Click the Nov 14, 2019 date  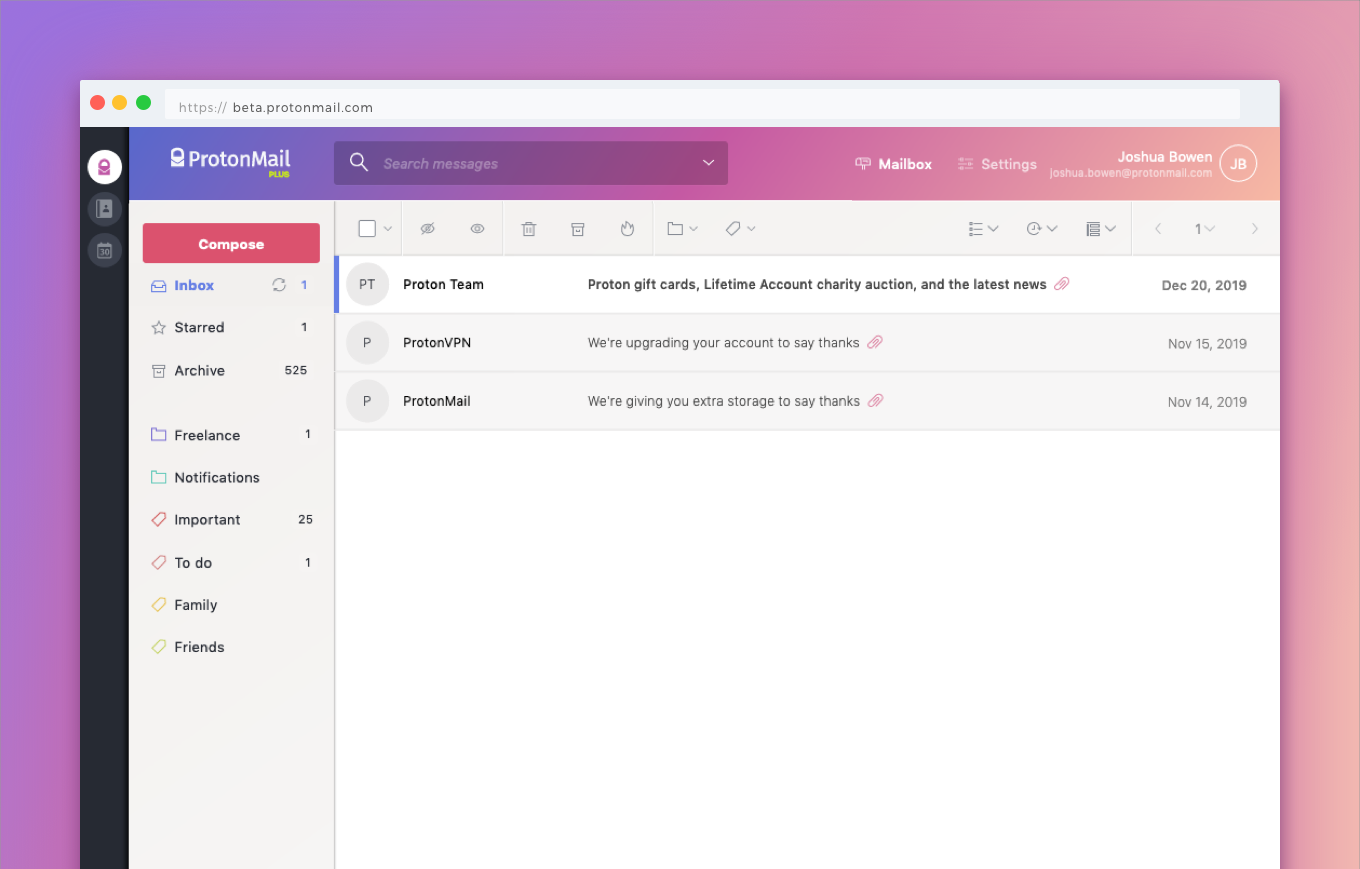(x=1207, y=402)
